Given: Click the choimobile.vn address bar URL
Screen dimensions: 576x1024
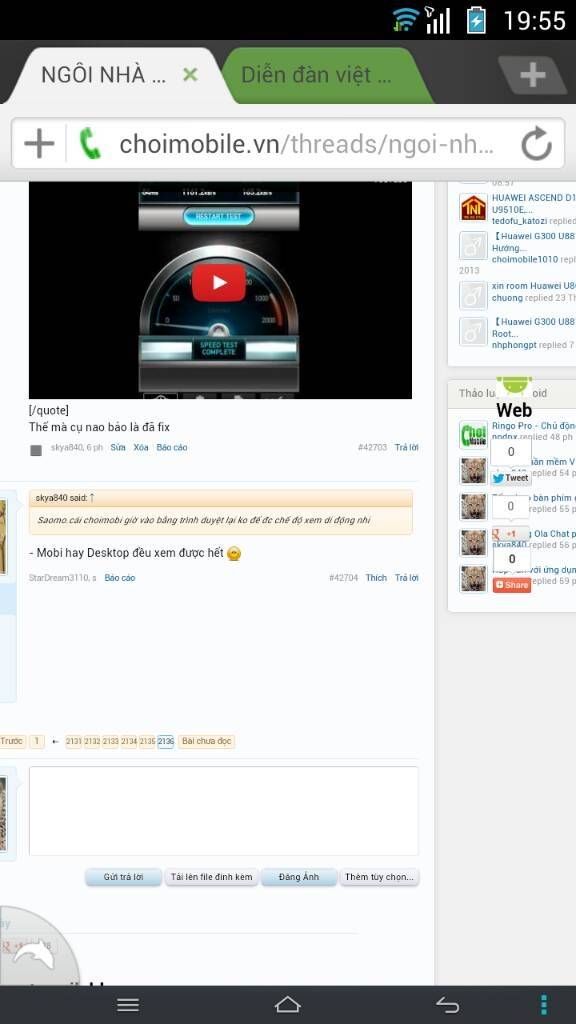Looking at the screenshot, I should pos(306,144).
